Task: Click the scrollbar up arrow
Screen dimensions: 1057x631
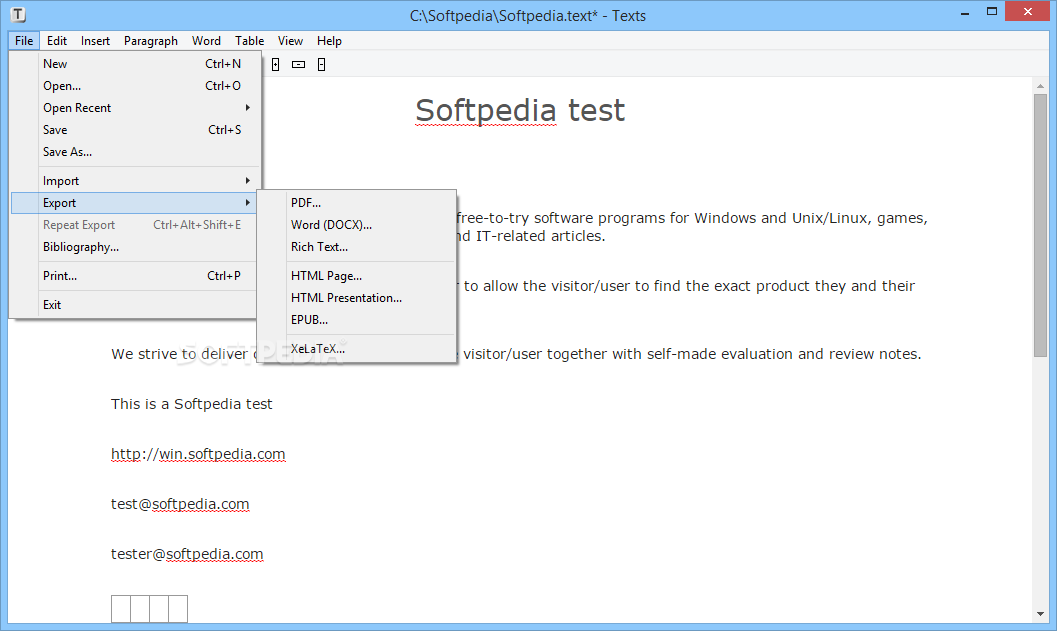Action: [1040, 85]
